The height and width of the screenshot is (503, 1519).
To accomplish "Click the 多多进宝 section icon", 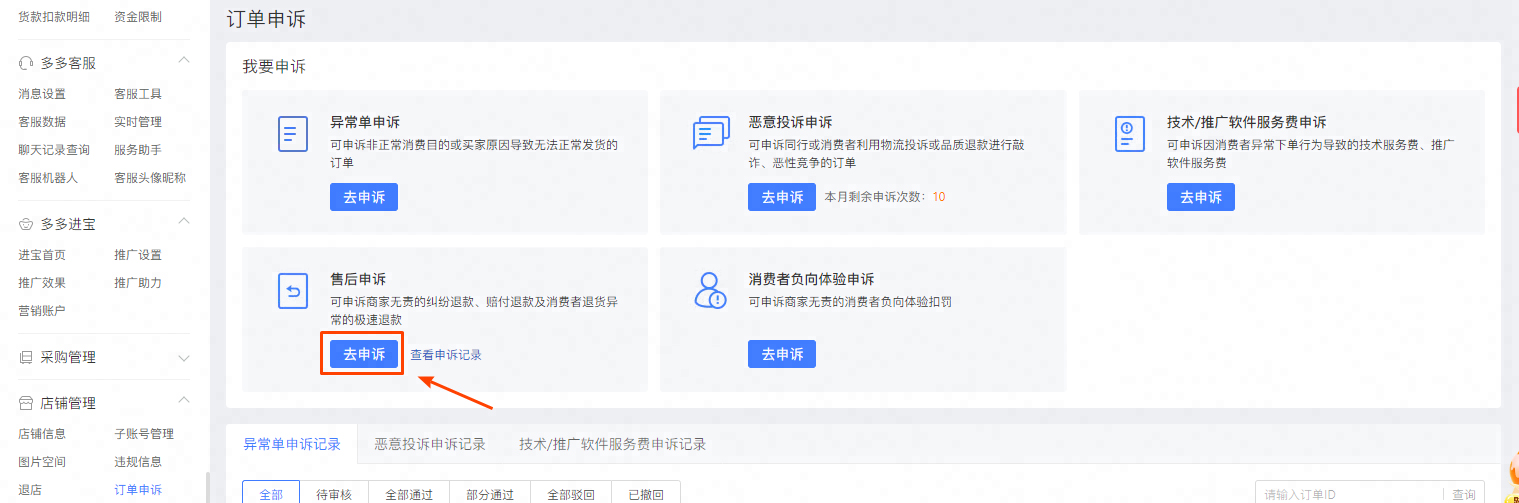I will [27, 223].
